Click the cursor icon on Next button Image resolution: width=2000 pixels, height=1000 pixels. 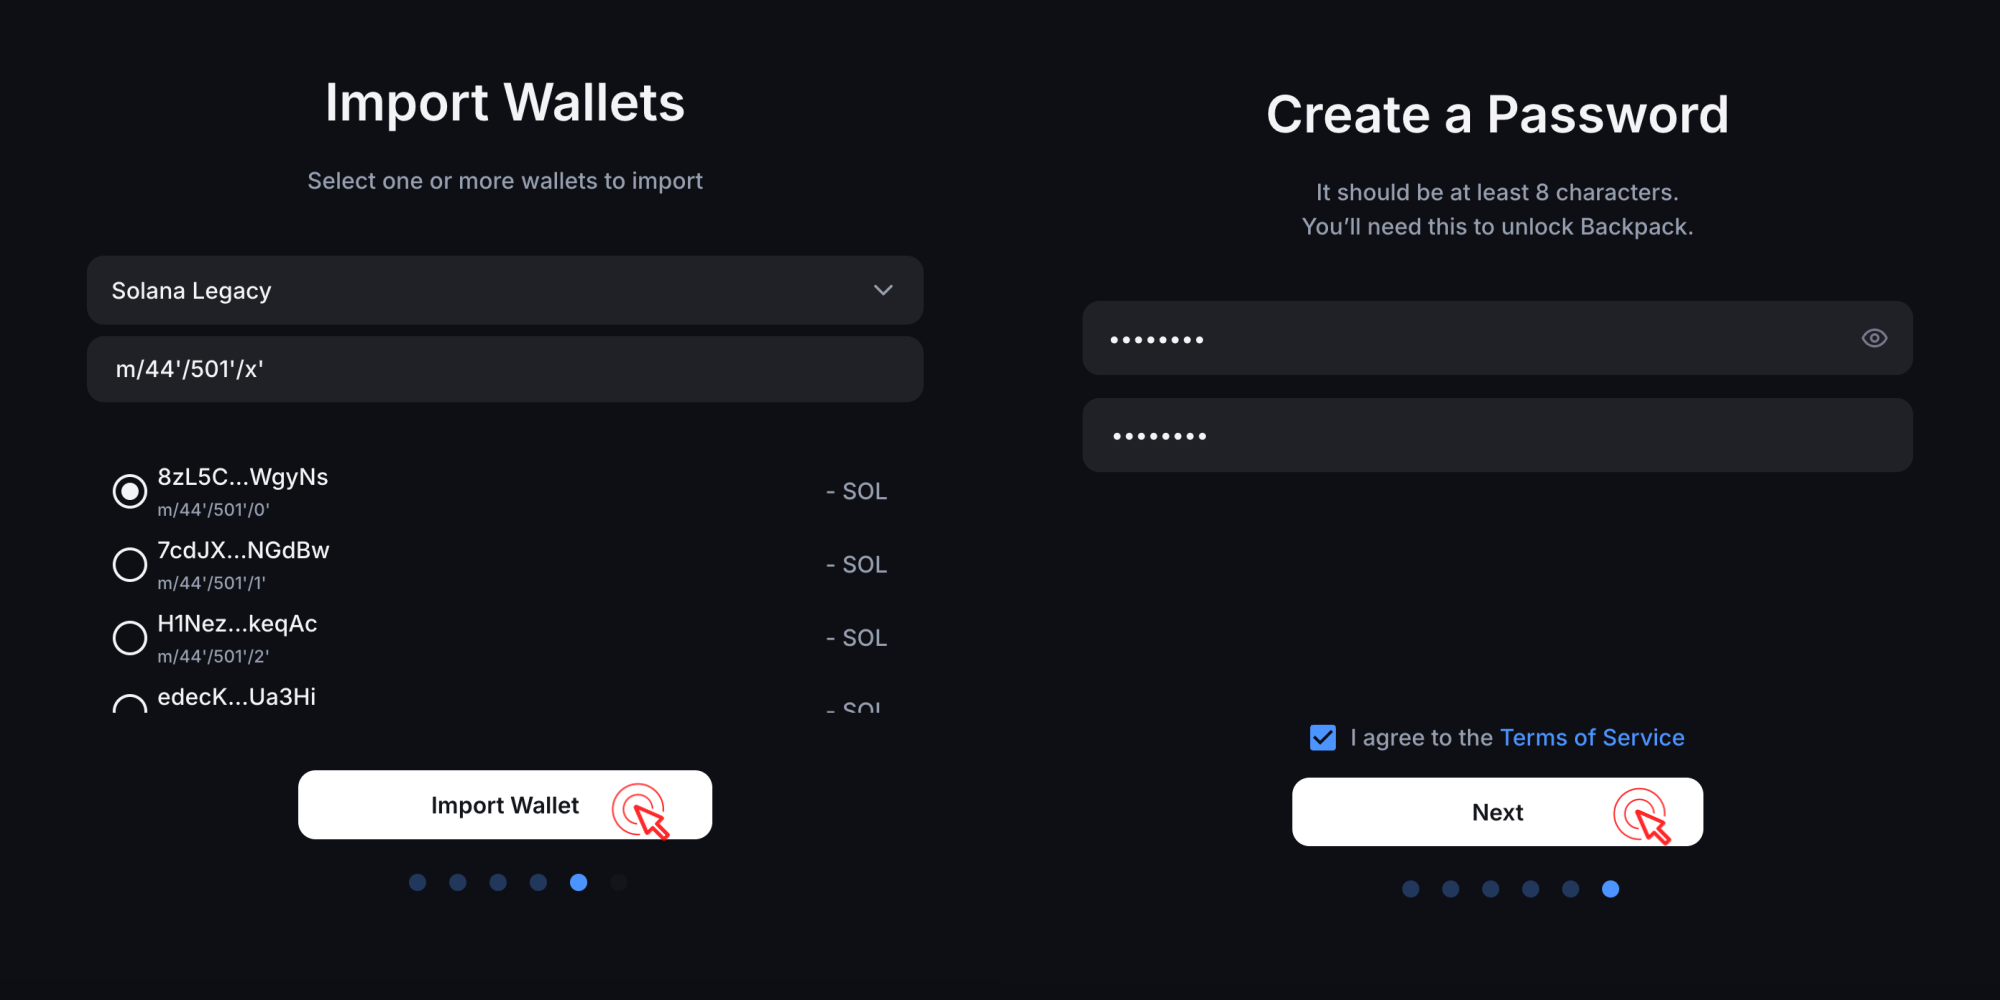coord(1641,815)
